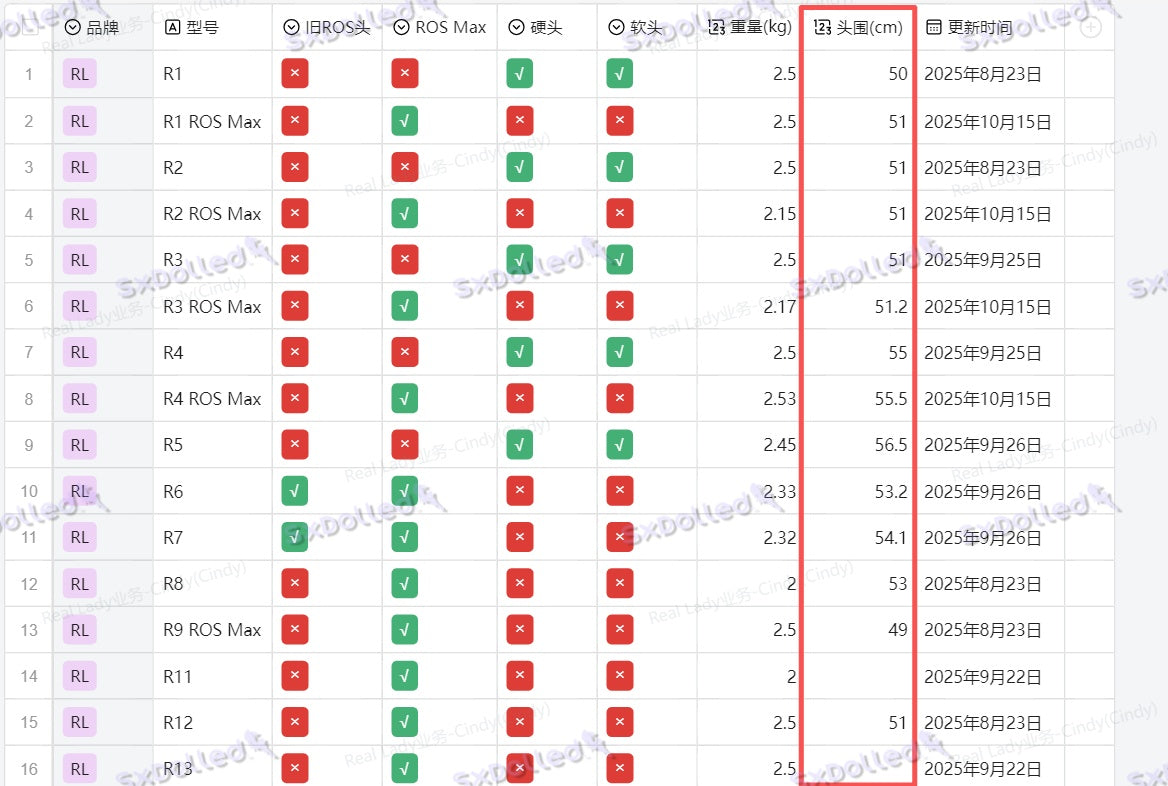
Task: Click the green √ tag in R7's 旧ROS头 cell
Action: (x=294, y=537)
